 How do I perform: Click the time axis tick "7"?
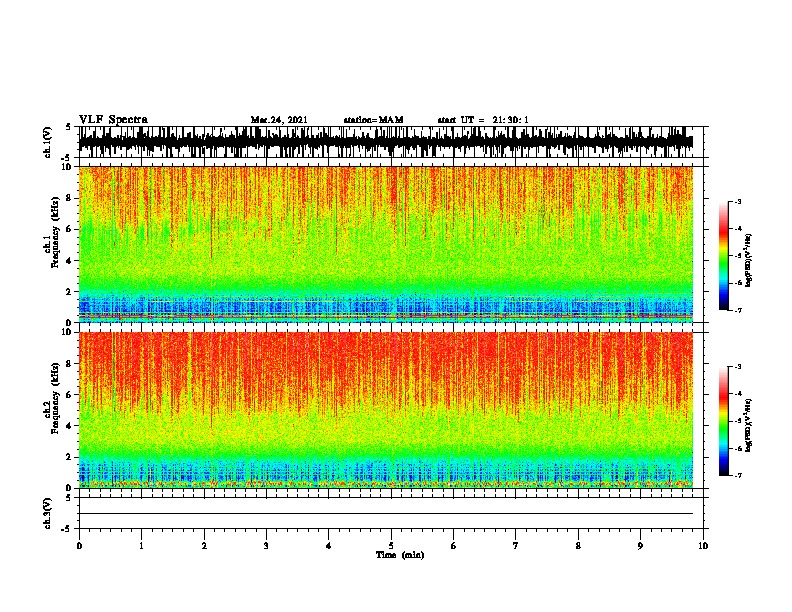point(516,546)
